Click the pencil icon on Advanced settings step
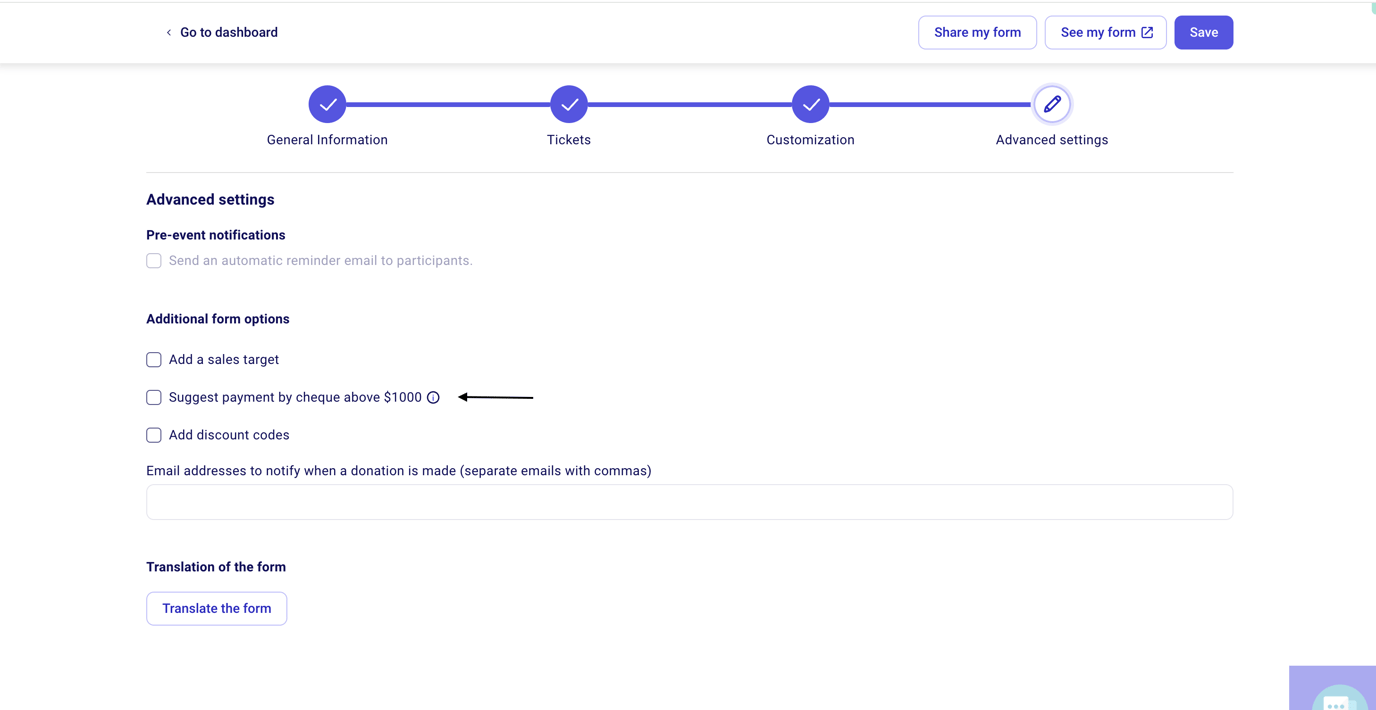Screen dimensions: 1376x710 tap(1052, 103)
